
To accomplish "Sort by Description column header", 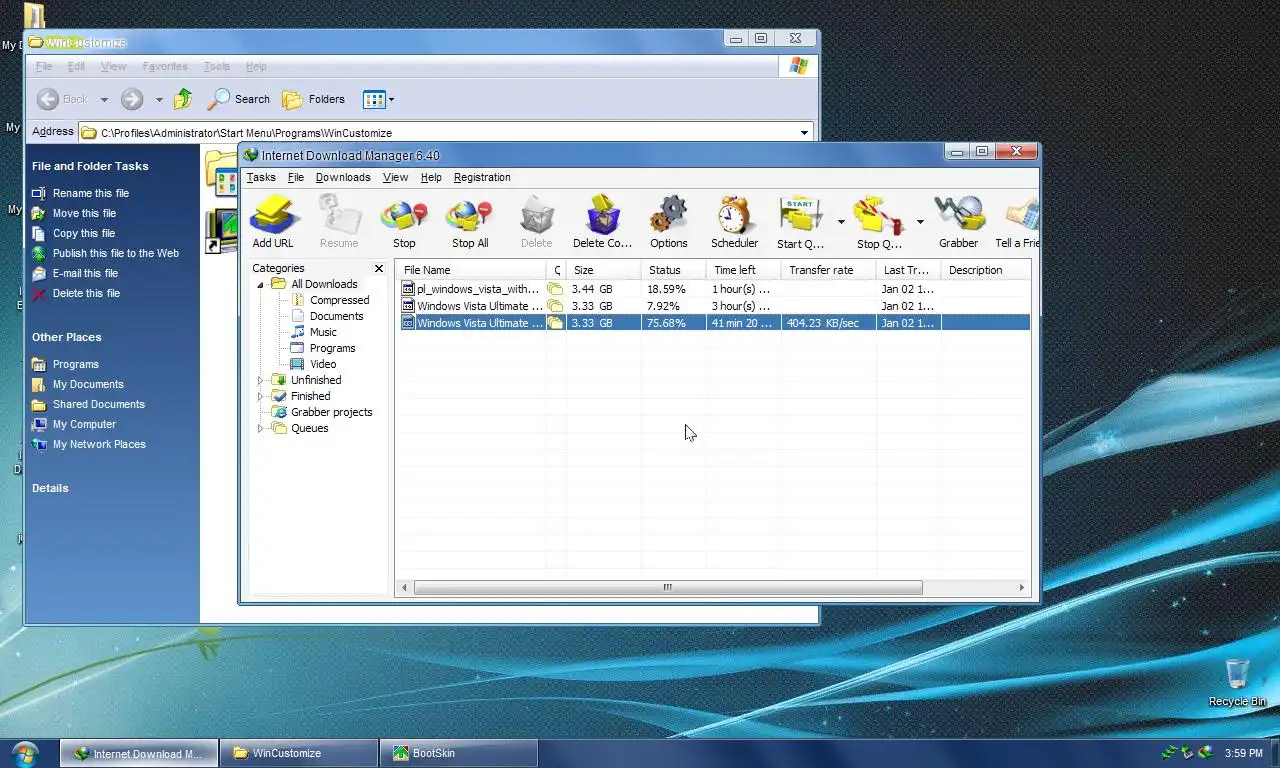I will click(x=985, y=270).
